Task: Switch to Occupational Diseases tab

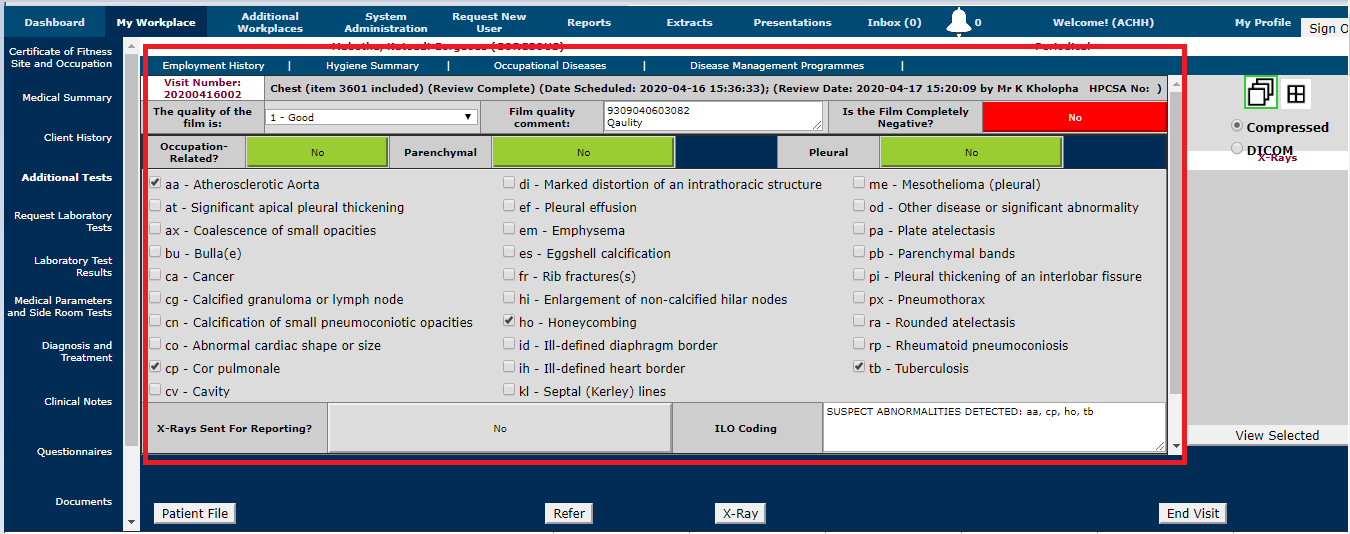Action: click(x=550, y=66)
